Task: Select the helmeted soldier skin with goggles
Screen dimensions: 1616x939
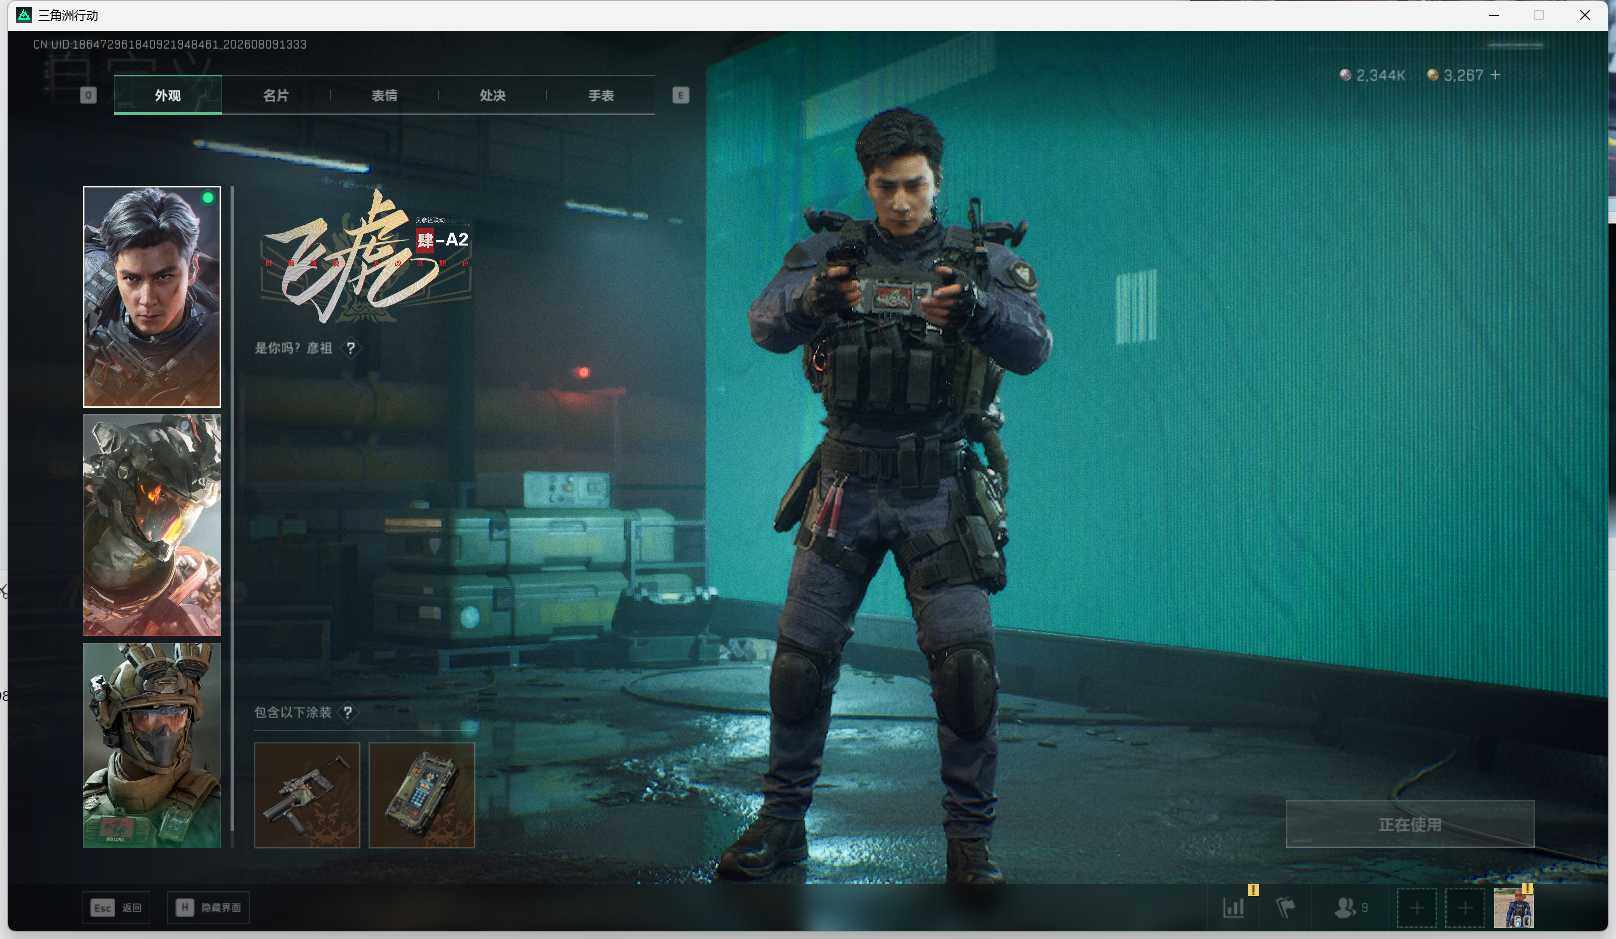Action: point(152,745)
